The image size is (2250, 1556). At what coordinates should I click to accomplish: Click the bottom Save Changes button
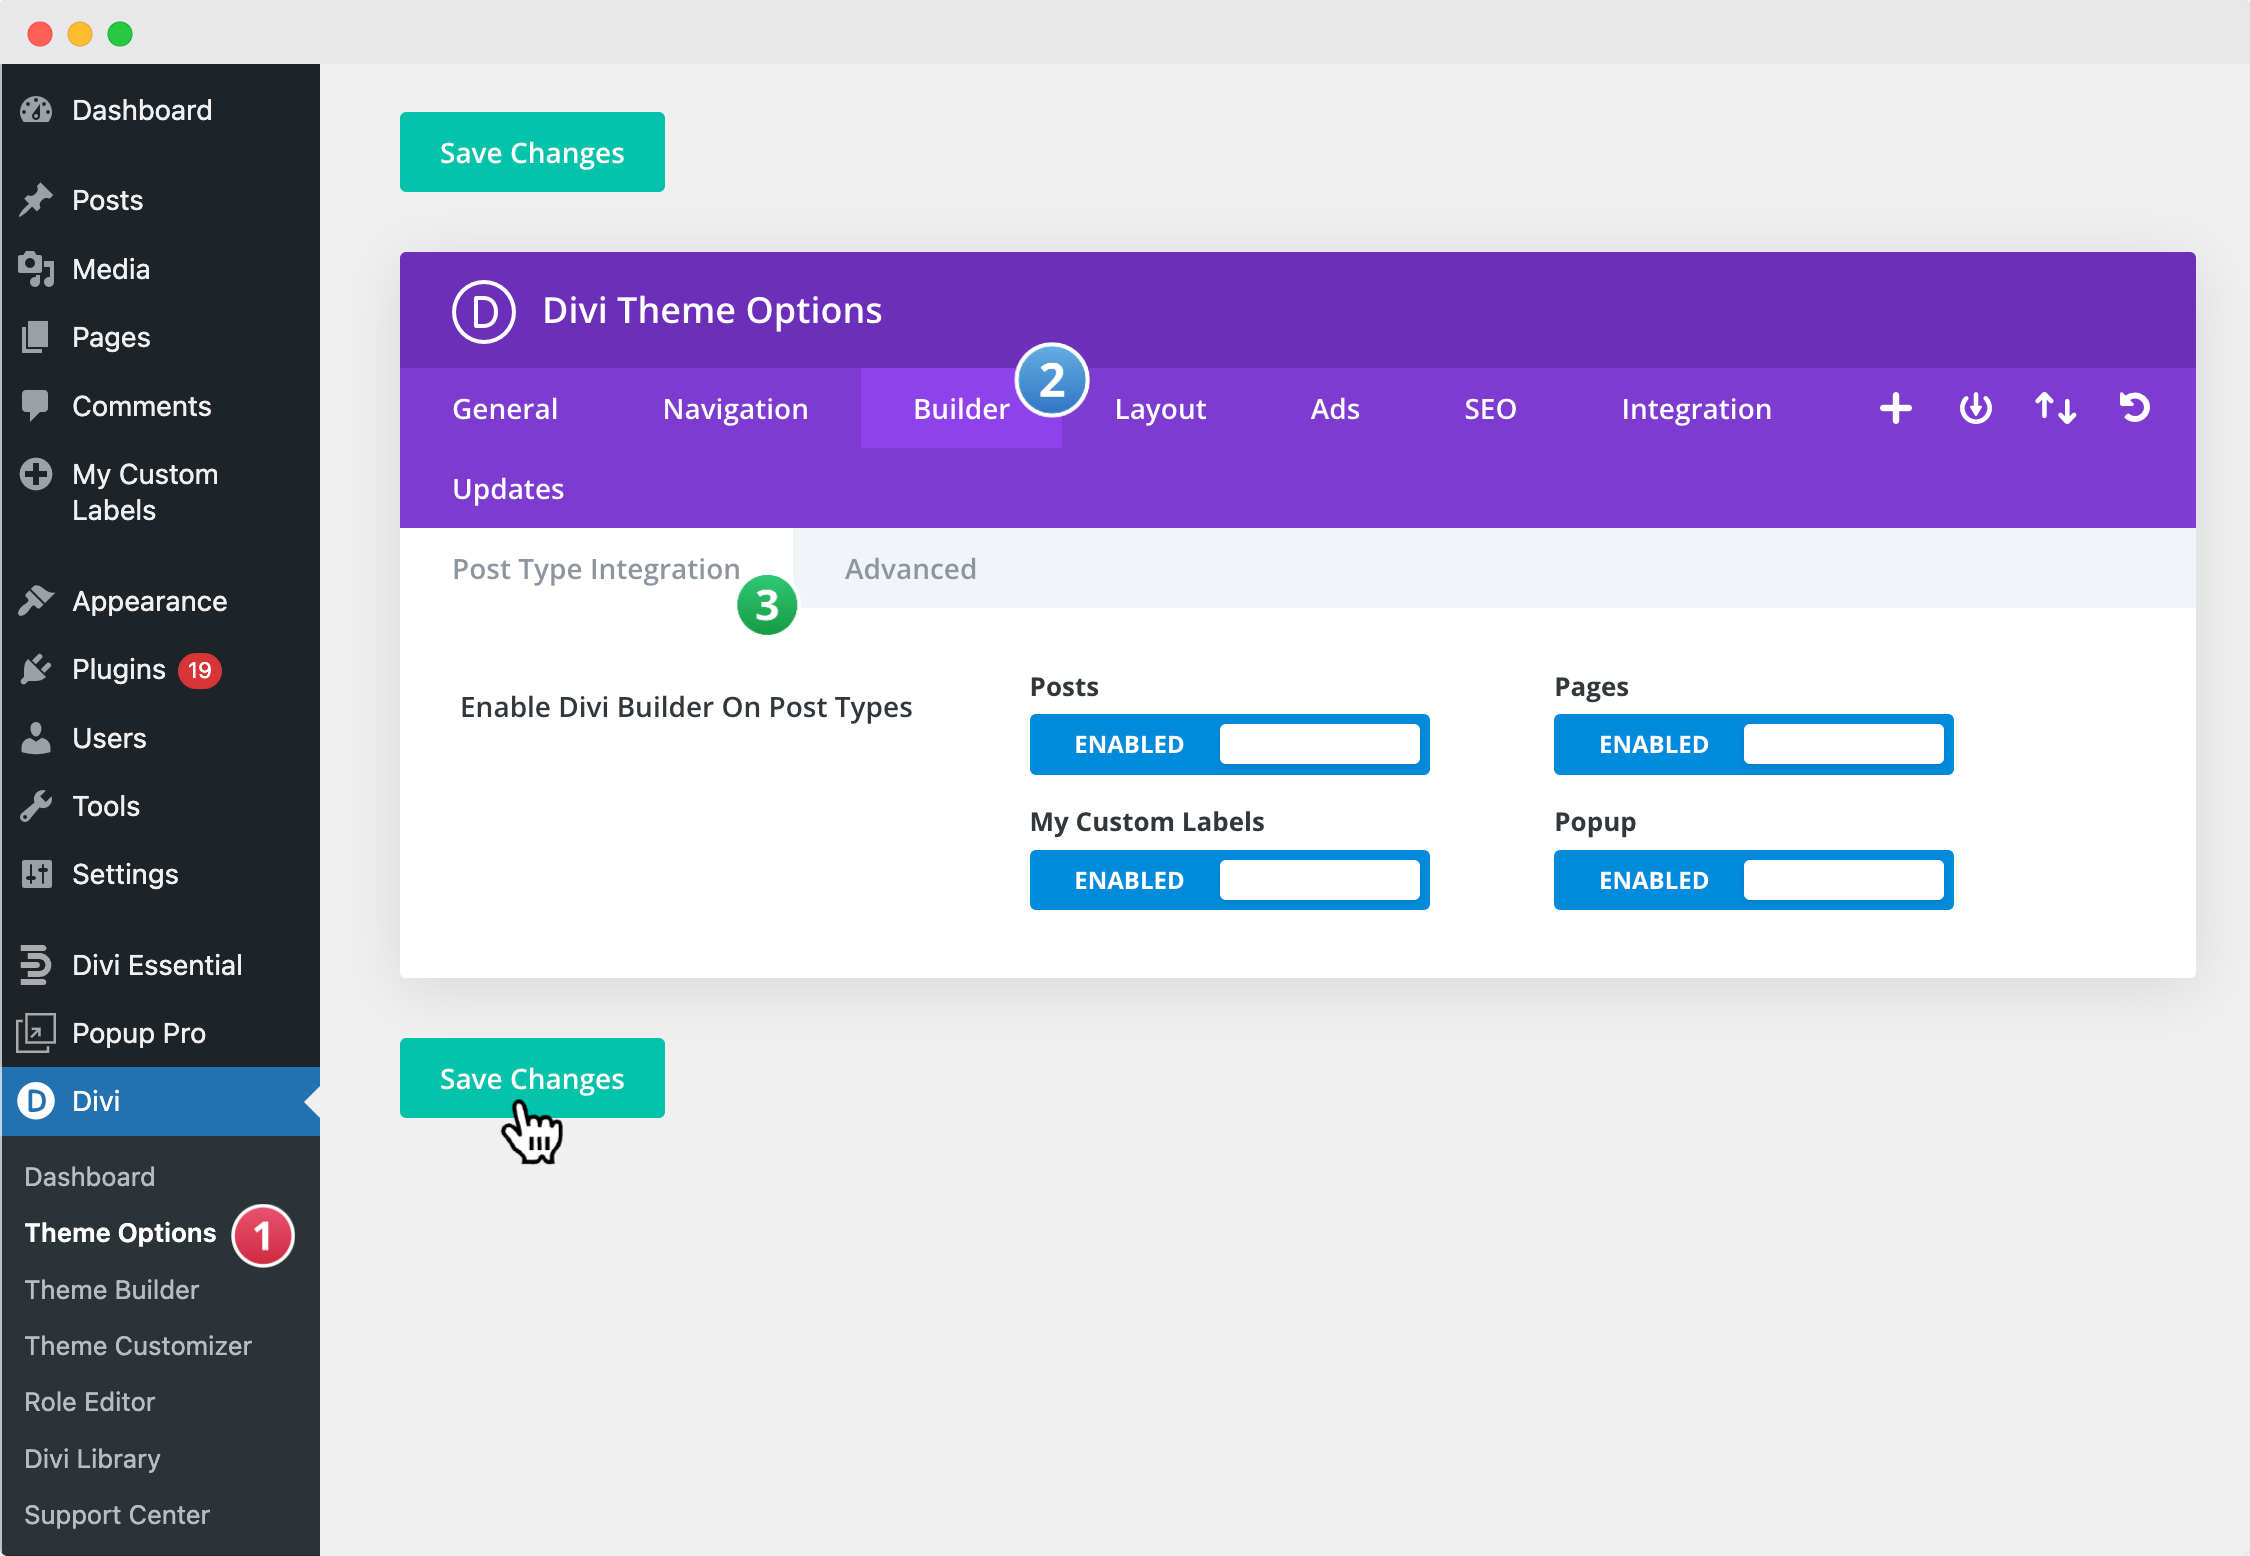[x=532, y=1078]
